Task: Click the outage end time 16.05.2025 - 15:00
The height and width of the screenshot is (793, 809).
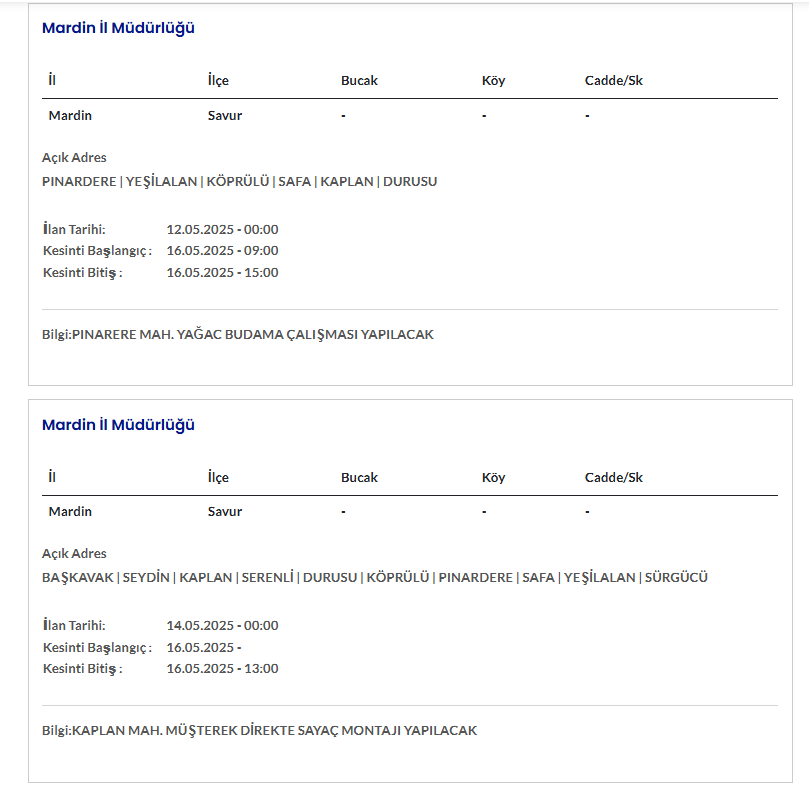Action: pyautogui.click(x=222, y=272)
